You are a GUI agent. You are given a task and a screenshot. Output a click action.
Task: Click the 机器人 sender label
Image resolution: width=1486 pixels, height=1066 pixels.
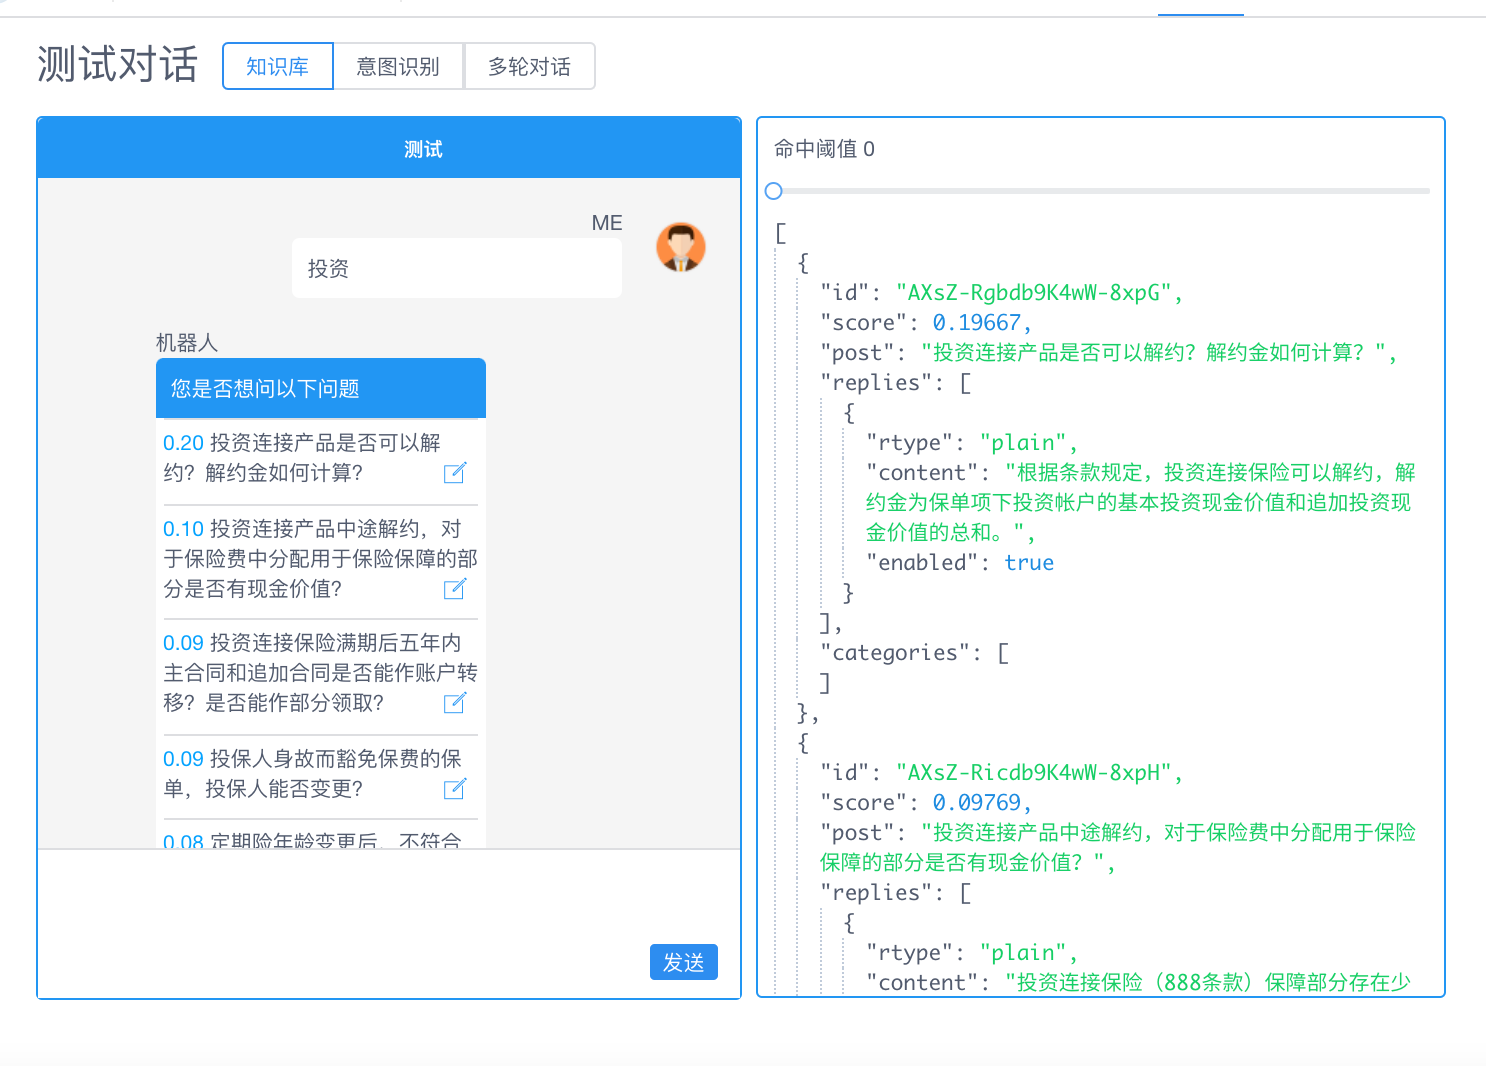187,343
